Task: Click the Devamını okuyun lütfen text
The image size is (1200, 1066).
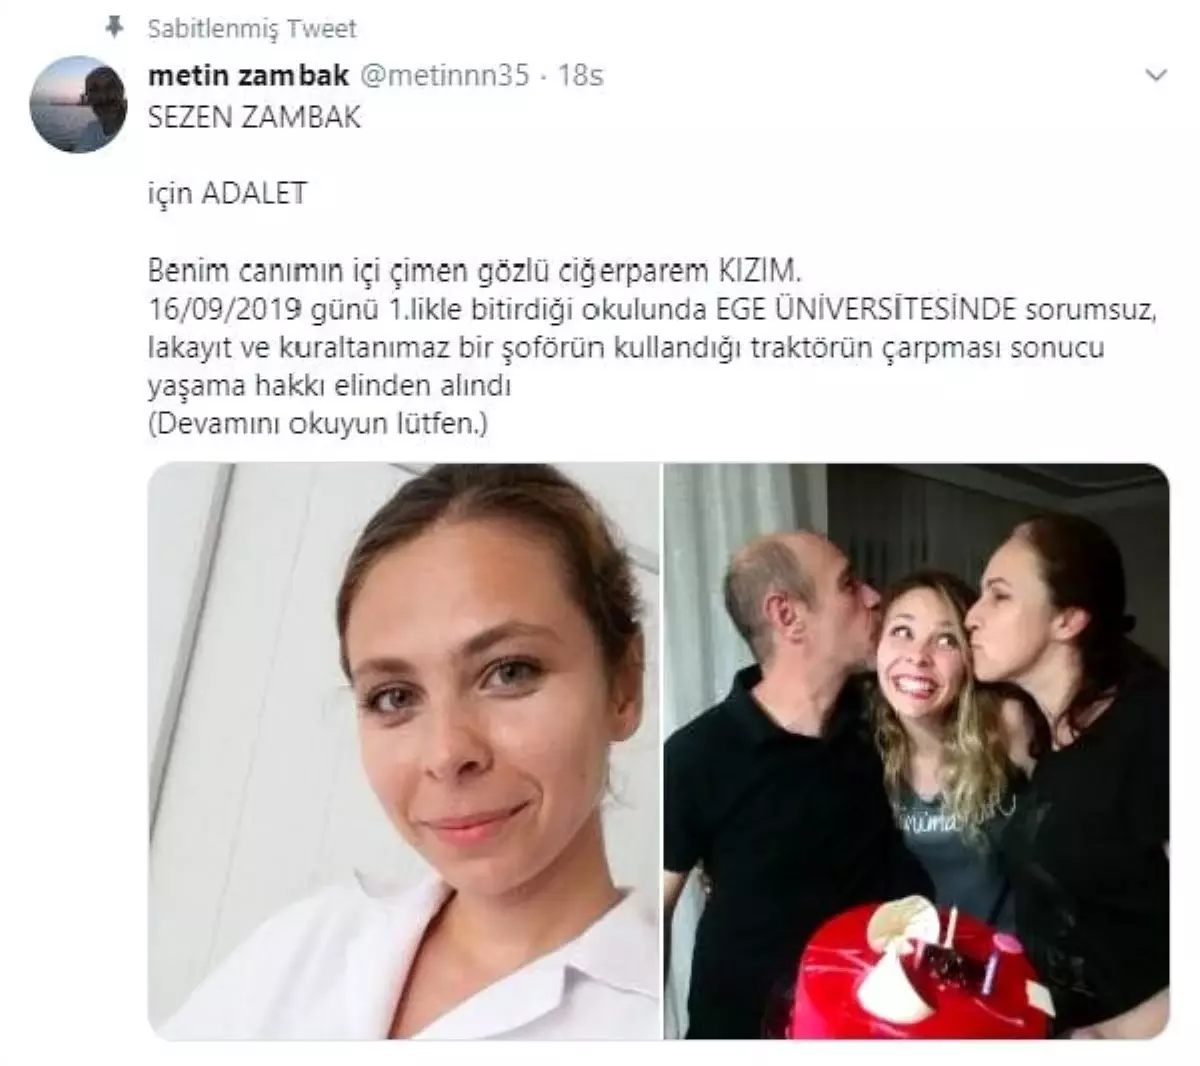Action: (318, 425)
